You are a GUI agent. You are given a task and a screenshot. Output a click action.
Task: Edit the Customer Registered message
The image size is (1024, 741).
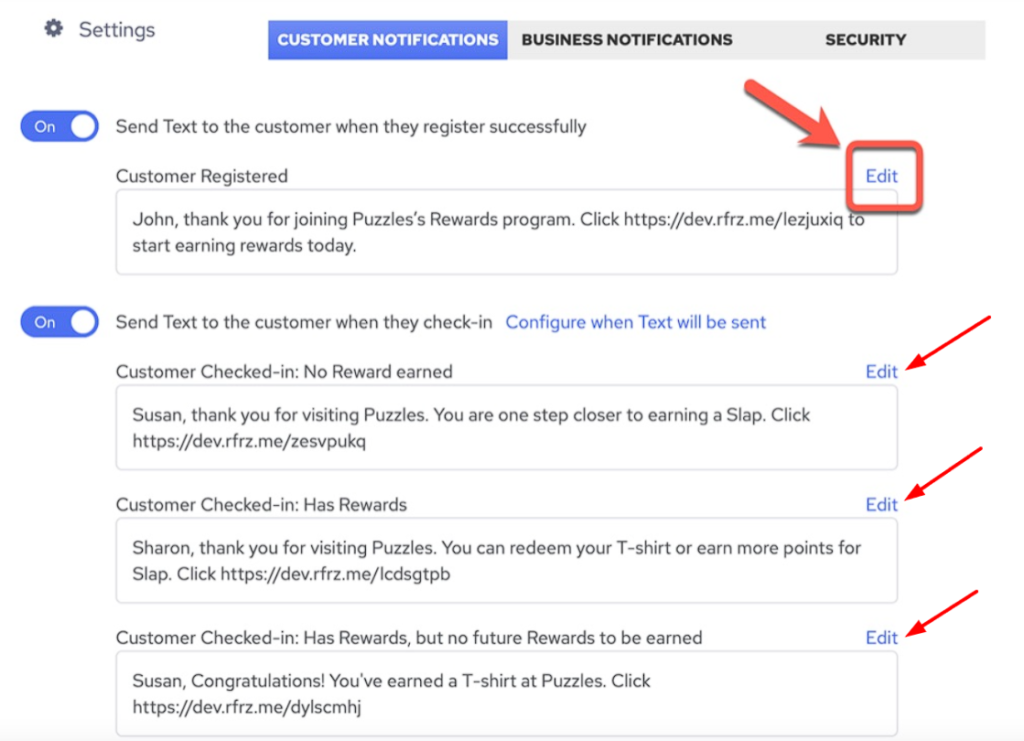pos(881,176)
